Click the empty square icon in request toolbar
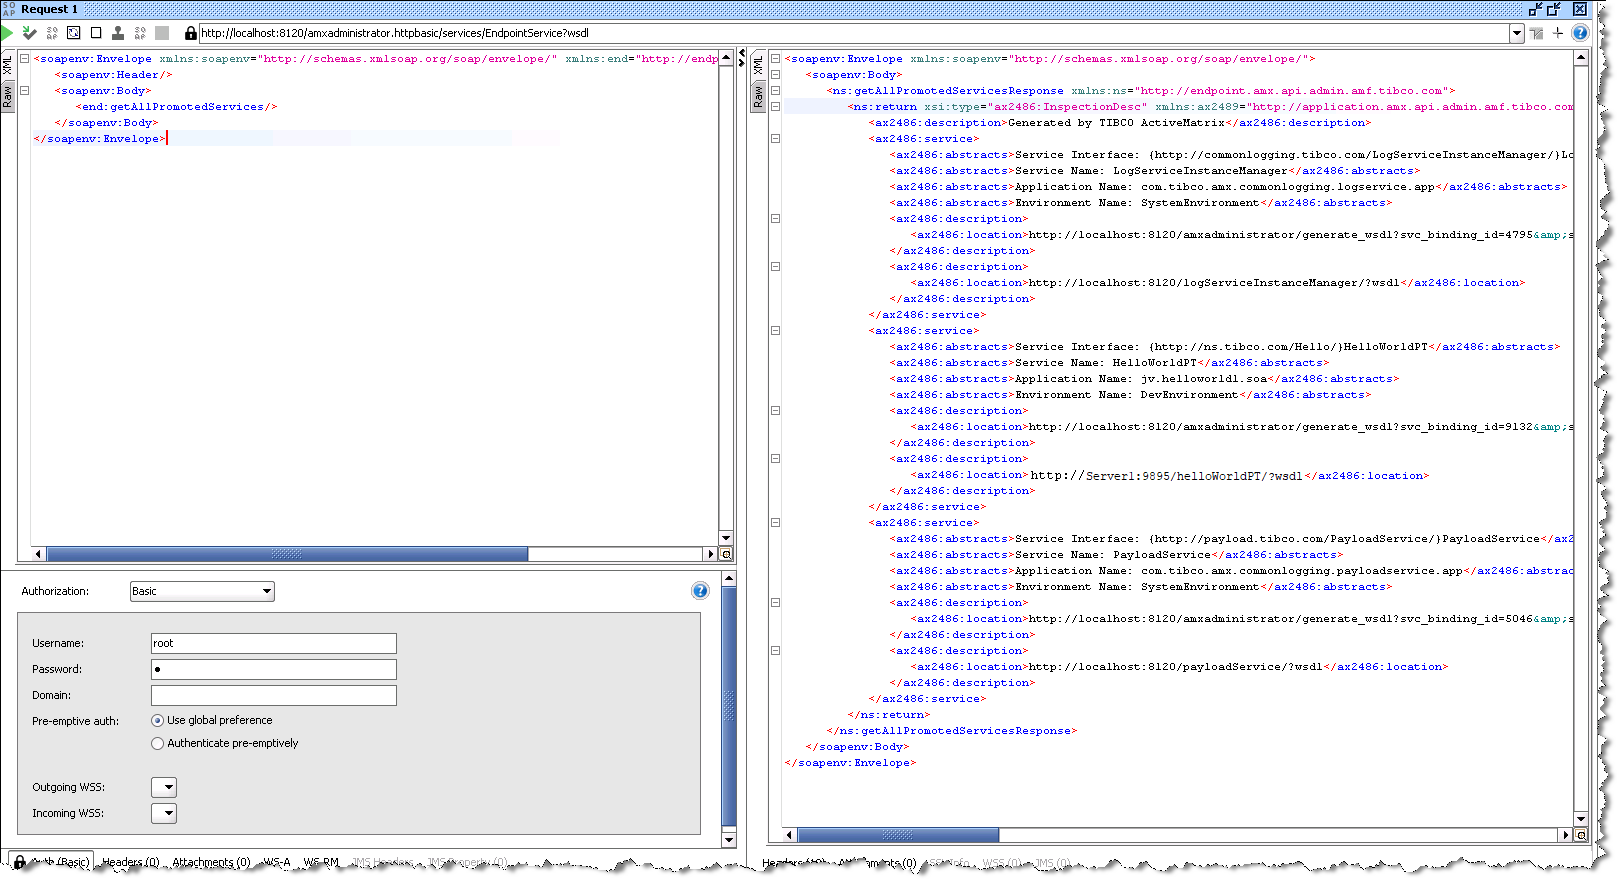The image size is (1618, 879). tap(96, 33)
